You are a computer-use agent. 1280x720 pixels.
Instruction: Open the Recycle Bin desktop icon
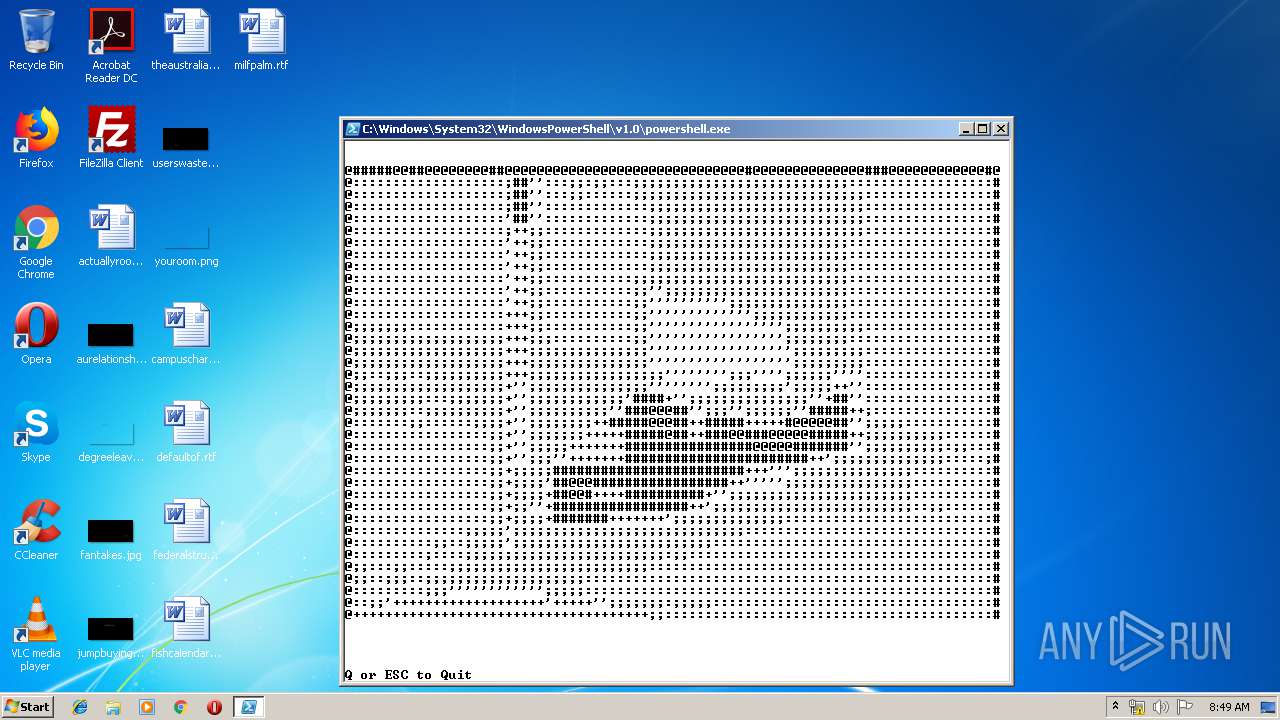tap(36, 40)
